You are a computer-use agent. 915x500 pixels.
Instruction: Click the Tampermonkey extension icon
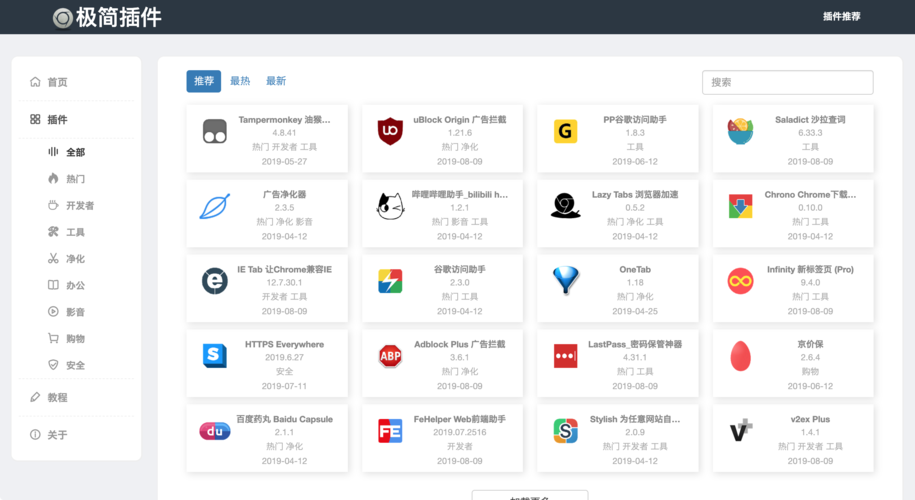point(215,131)
